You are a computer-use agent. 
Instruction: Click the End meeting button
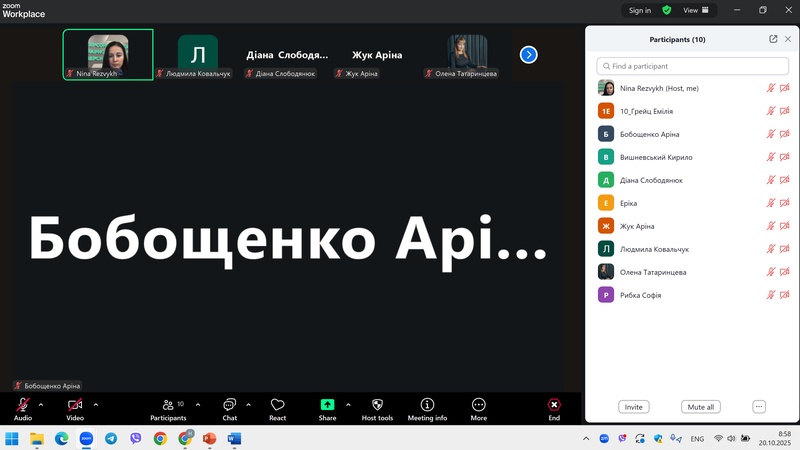click(x=554, y=408)
